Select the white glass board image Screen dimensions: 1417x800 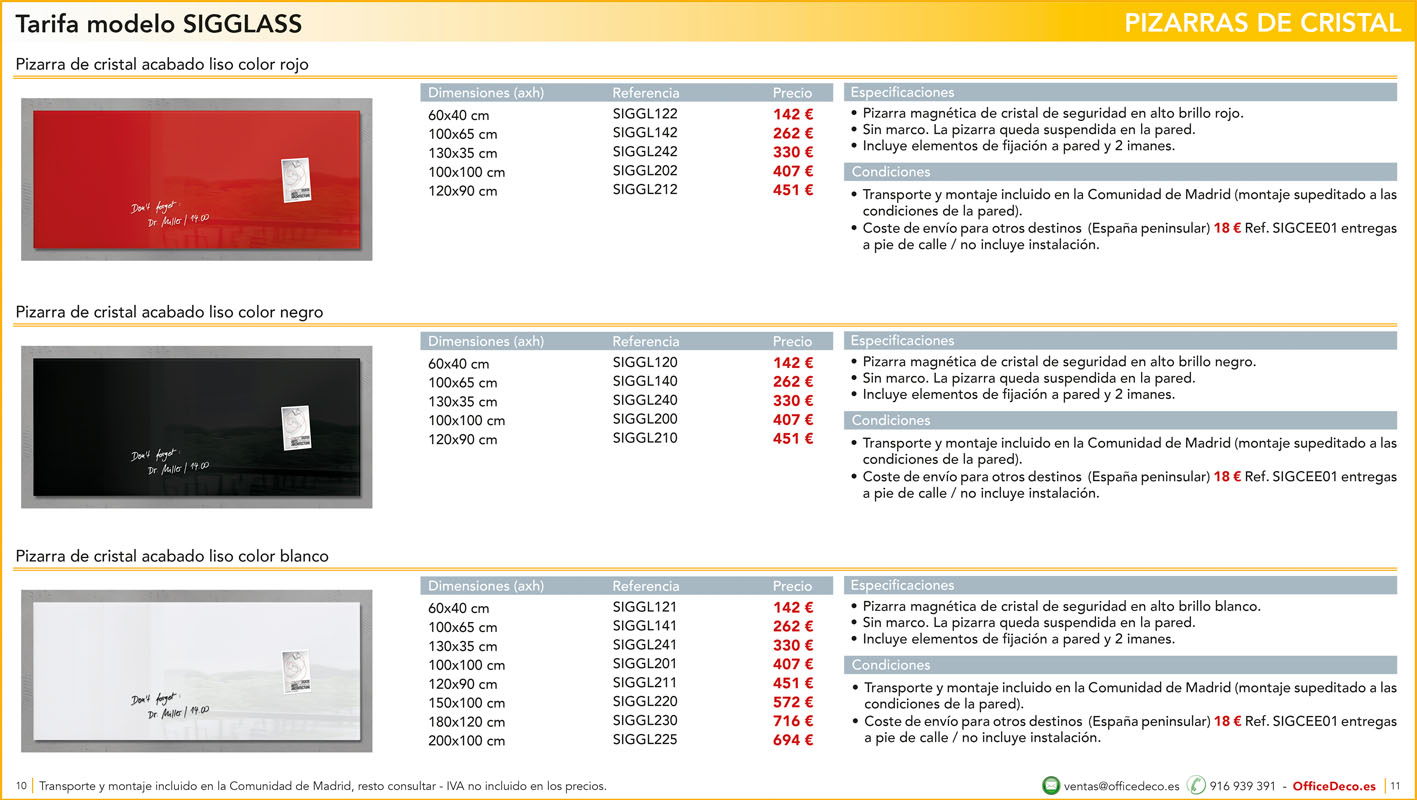click(197, 671)
